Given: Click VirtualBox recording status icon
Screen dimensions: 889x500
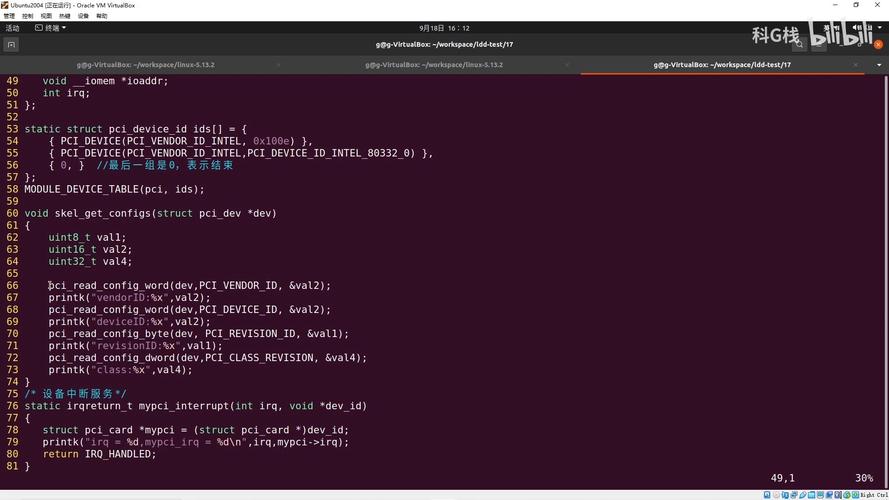Looking at the screenshot, I should (829, 495).
